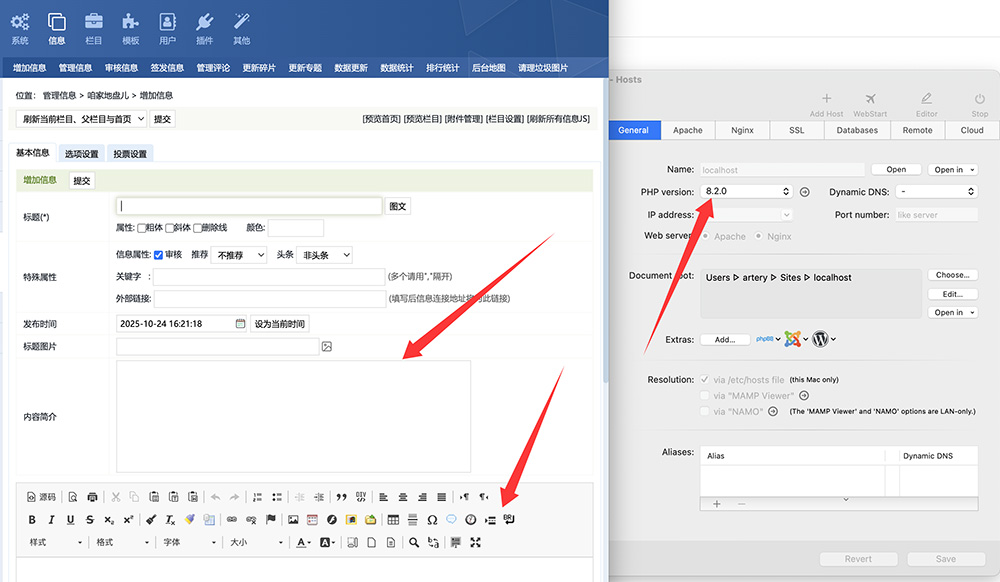Click the Choose... document root button
The height and width of the screenshot is (582, 1000).
[x=952, y=275]
